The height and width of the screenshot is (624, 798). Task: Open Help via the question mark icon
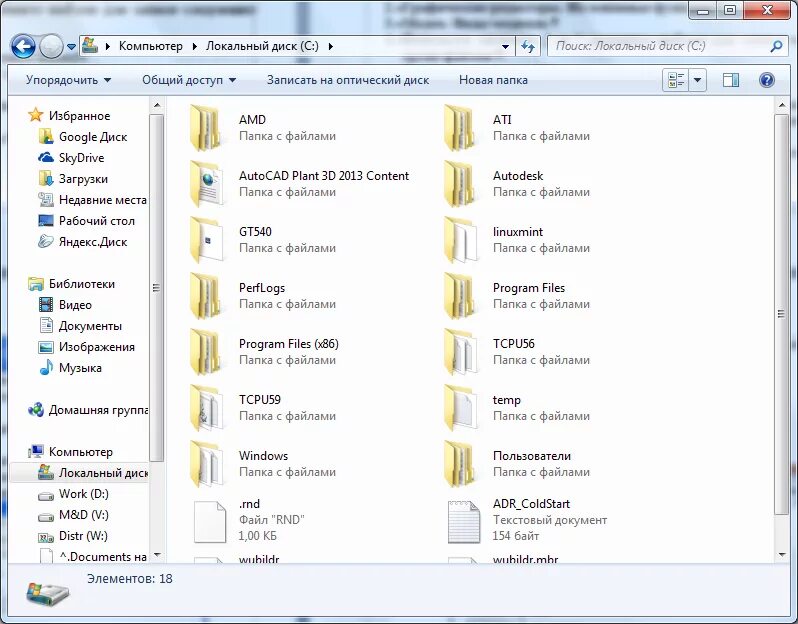(x=767, y=80)
